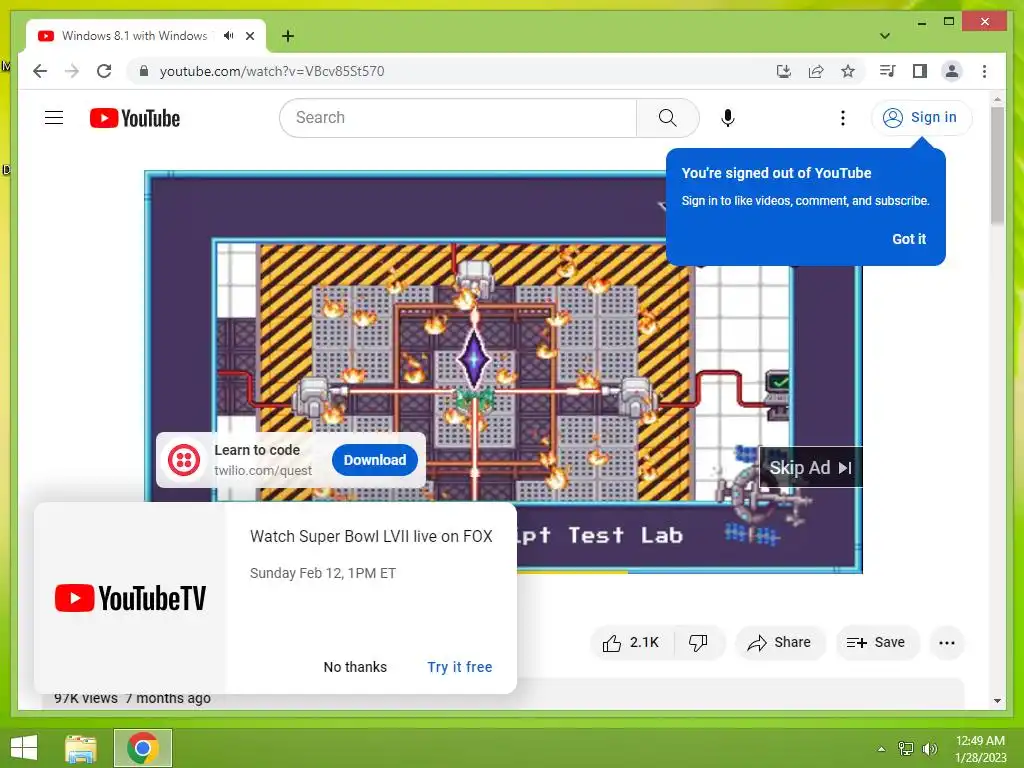The width and height of the screenshot is (1024, 768).
Task: Click the video progress bar
Action: click(x=689, y=571)
